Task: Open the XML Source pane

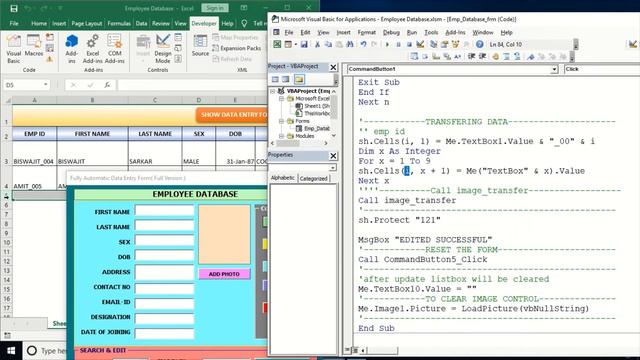Action: point(200,45)
